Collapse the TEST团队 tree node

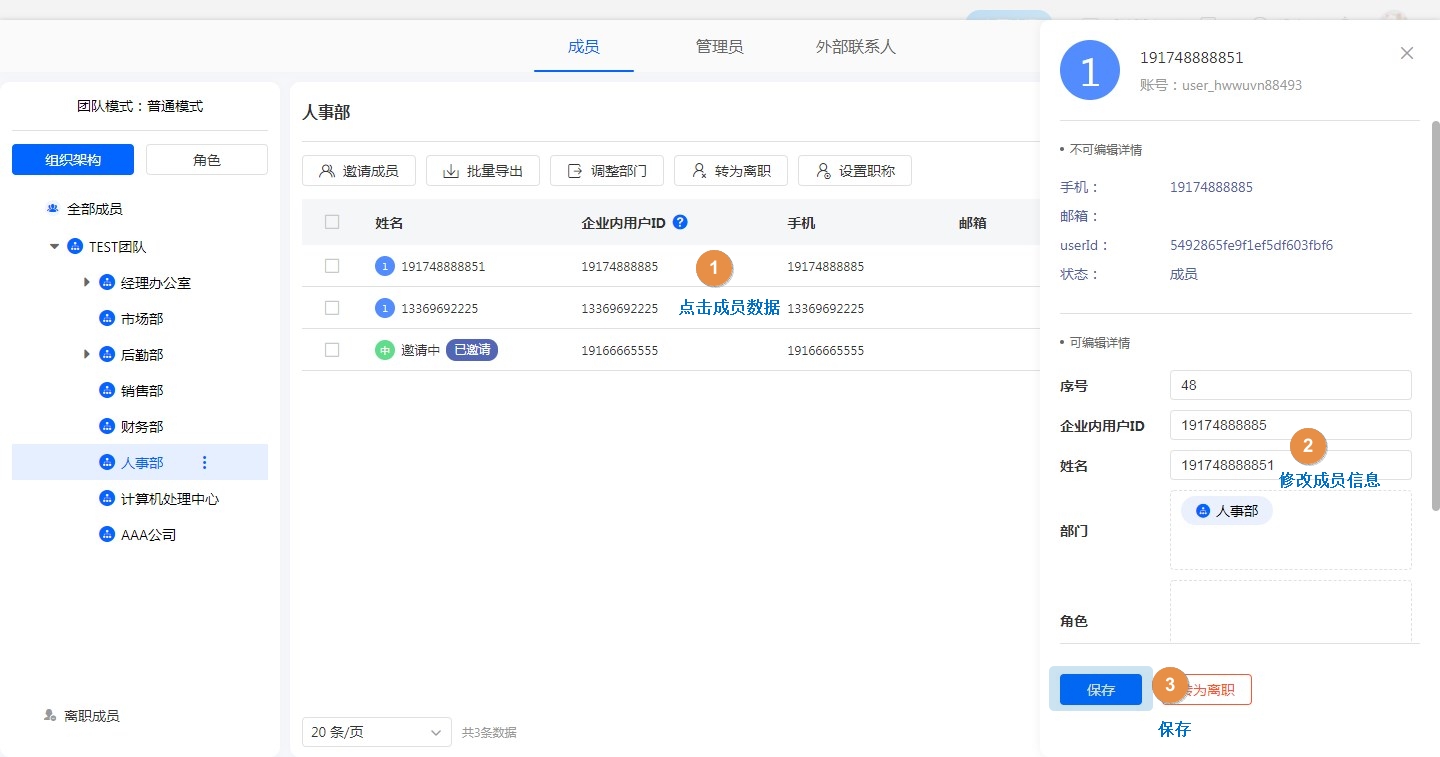point(54,246)
